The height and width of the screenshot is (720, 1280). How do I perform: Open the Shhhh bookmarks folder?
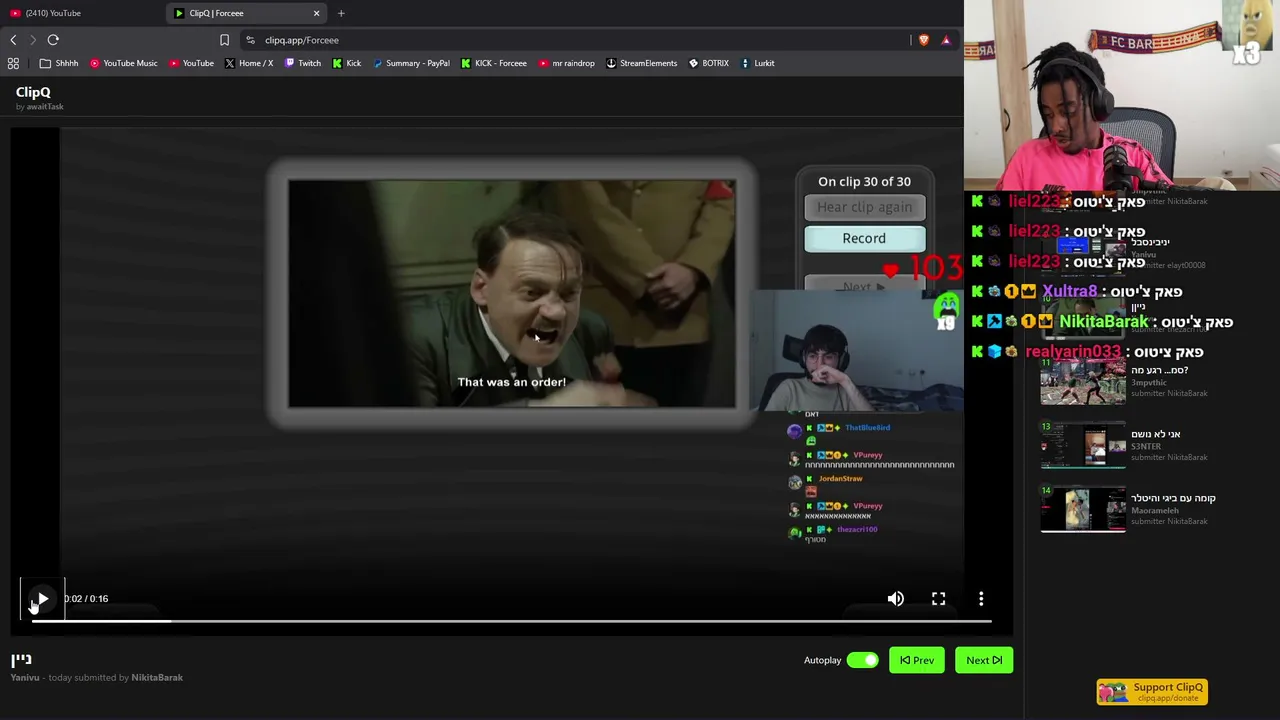59,63
